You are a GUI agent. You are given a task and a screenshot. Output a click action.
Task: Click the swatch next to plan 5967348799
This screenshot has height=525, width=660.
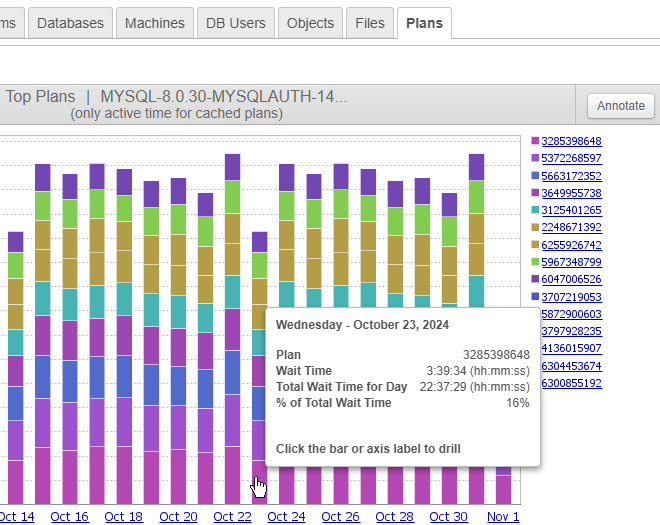click(x=535, y=262)
